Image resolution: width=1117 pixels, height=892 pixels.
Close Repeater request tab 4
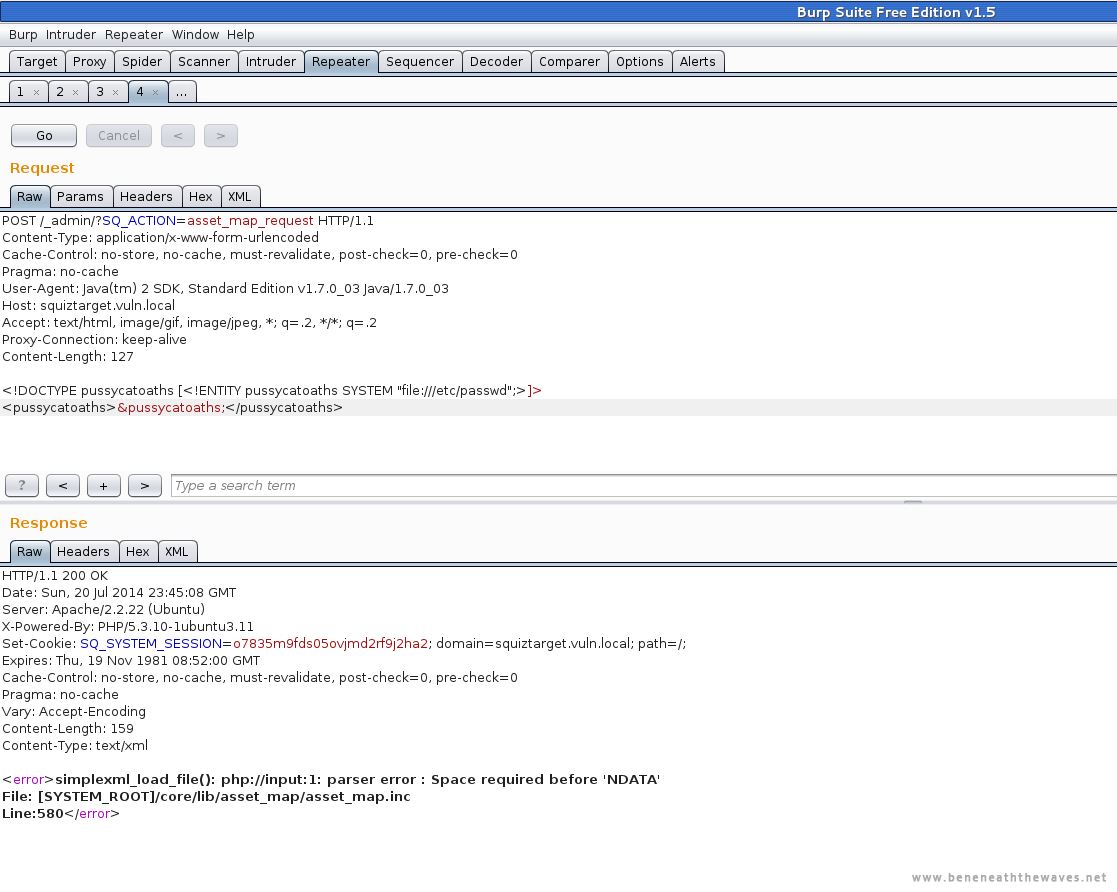tap(155, 93)
